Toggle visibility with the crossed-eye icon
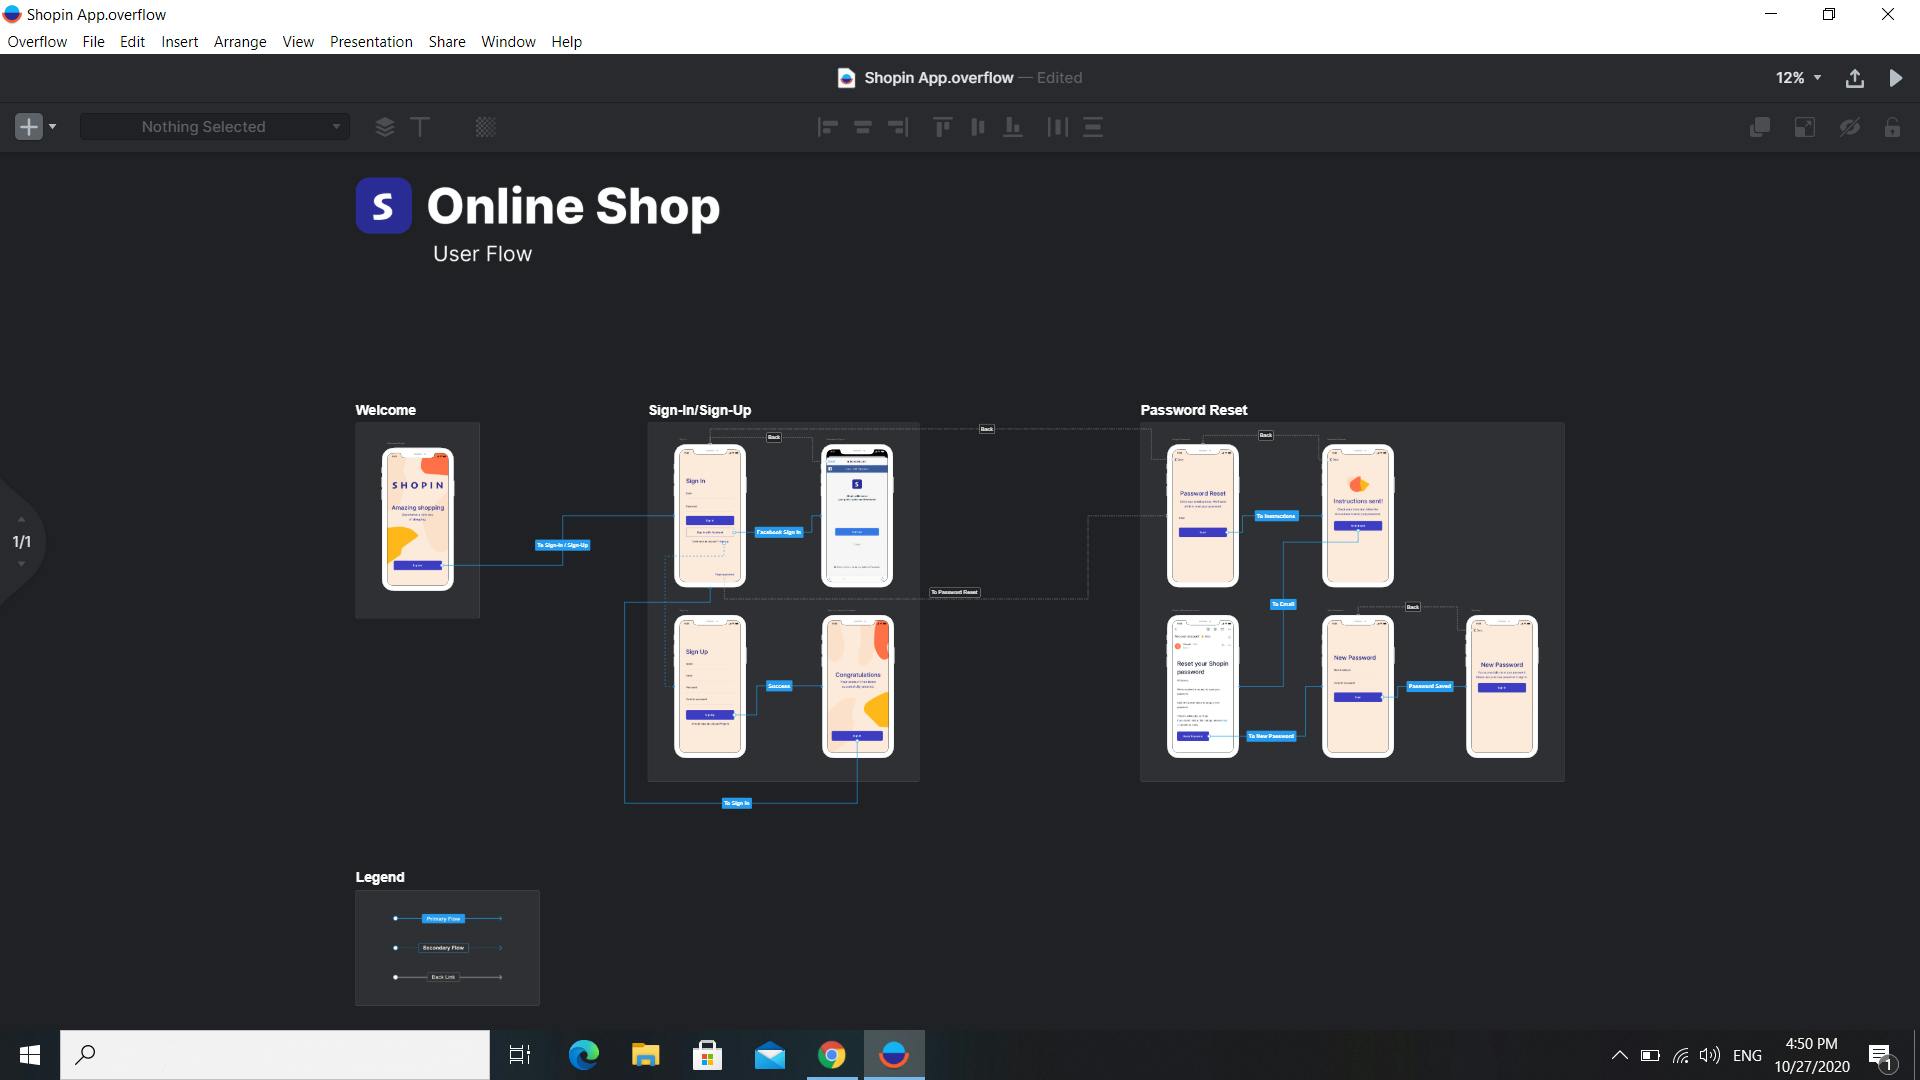This screenshot has width=1920, height=1080. coord(1849,127)
